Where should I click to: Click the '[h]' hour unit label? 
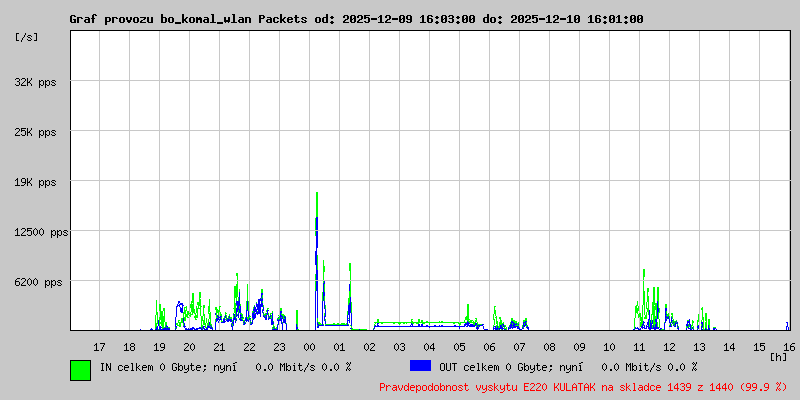coord(779,357)
